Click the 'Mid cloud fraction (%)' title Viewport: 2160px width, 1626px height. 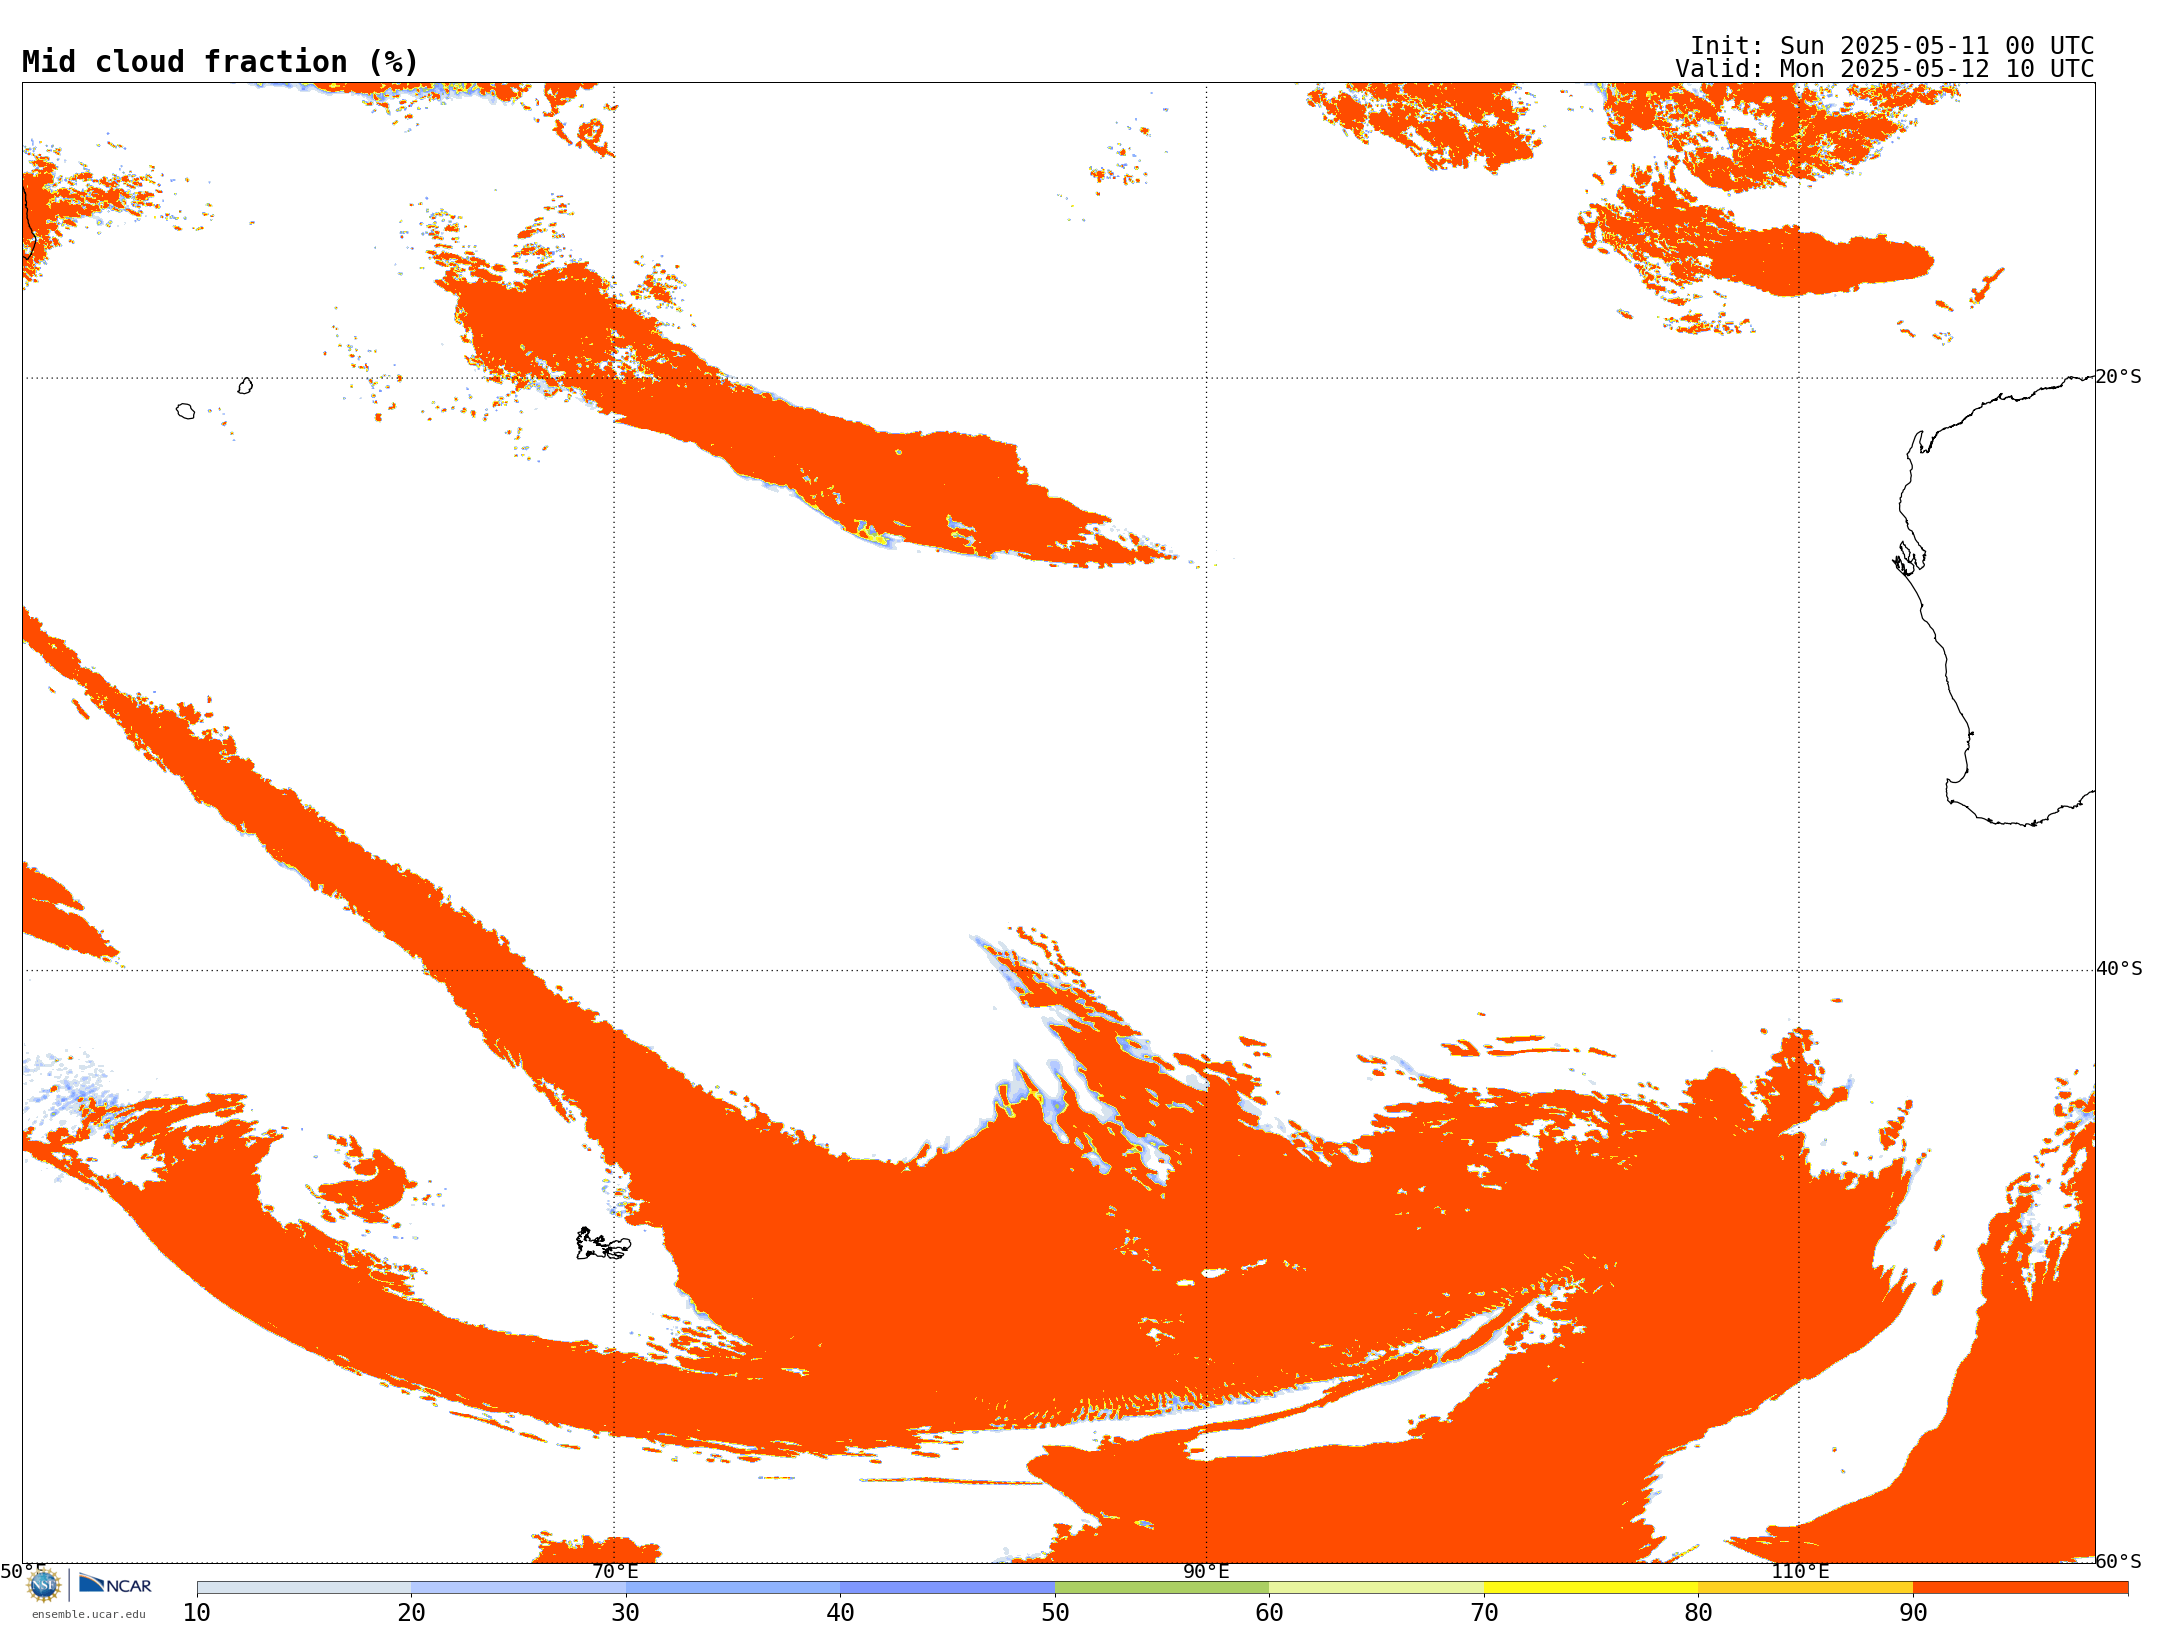[x=220, y=62]
